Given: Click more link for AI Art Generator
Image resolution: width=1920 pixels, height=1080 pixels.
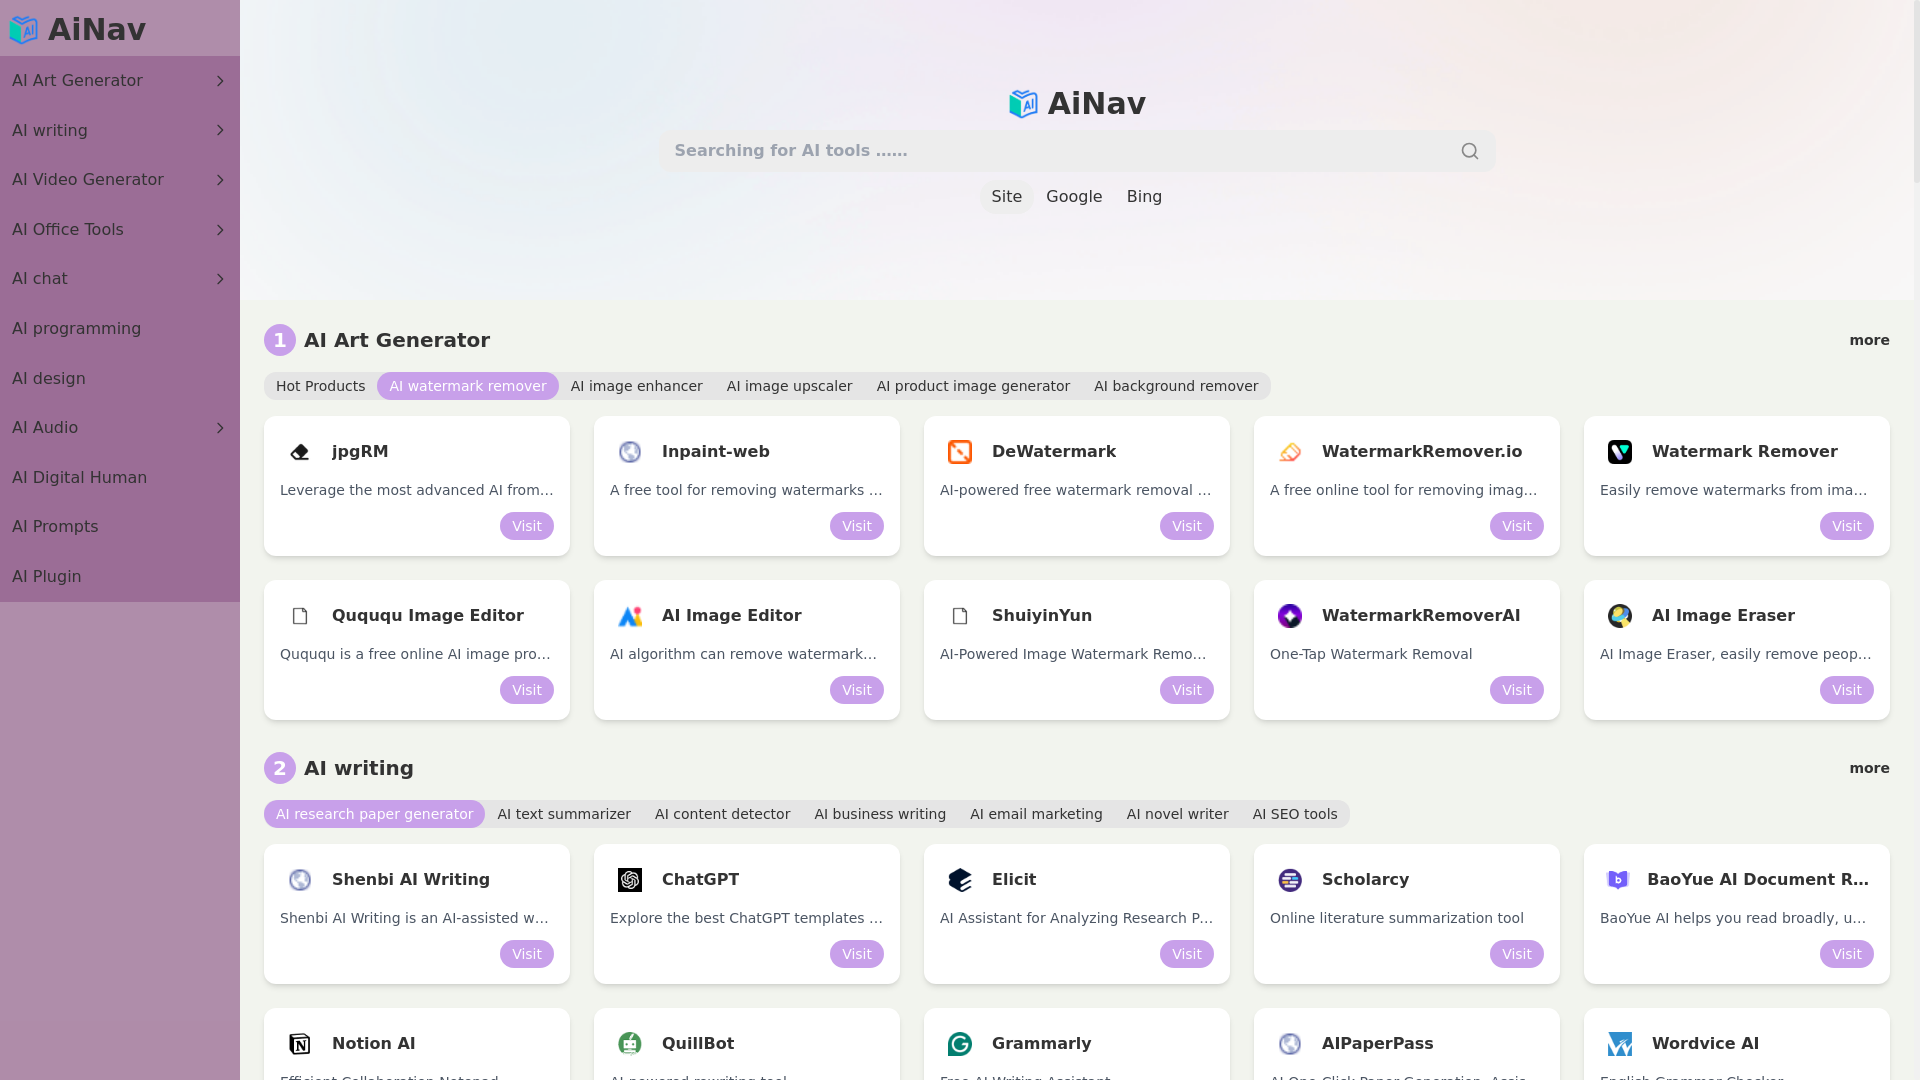Looking at the screenshot, I should [x=1869, y=340].
